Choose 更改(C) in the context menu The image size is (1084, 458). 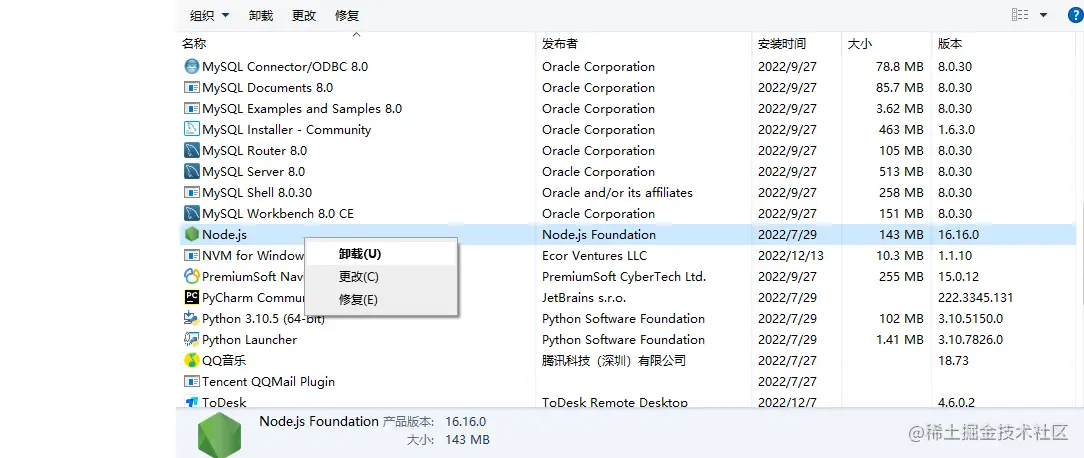pyautogui.click(x=359, y=277)
